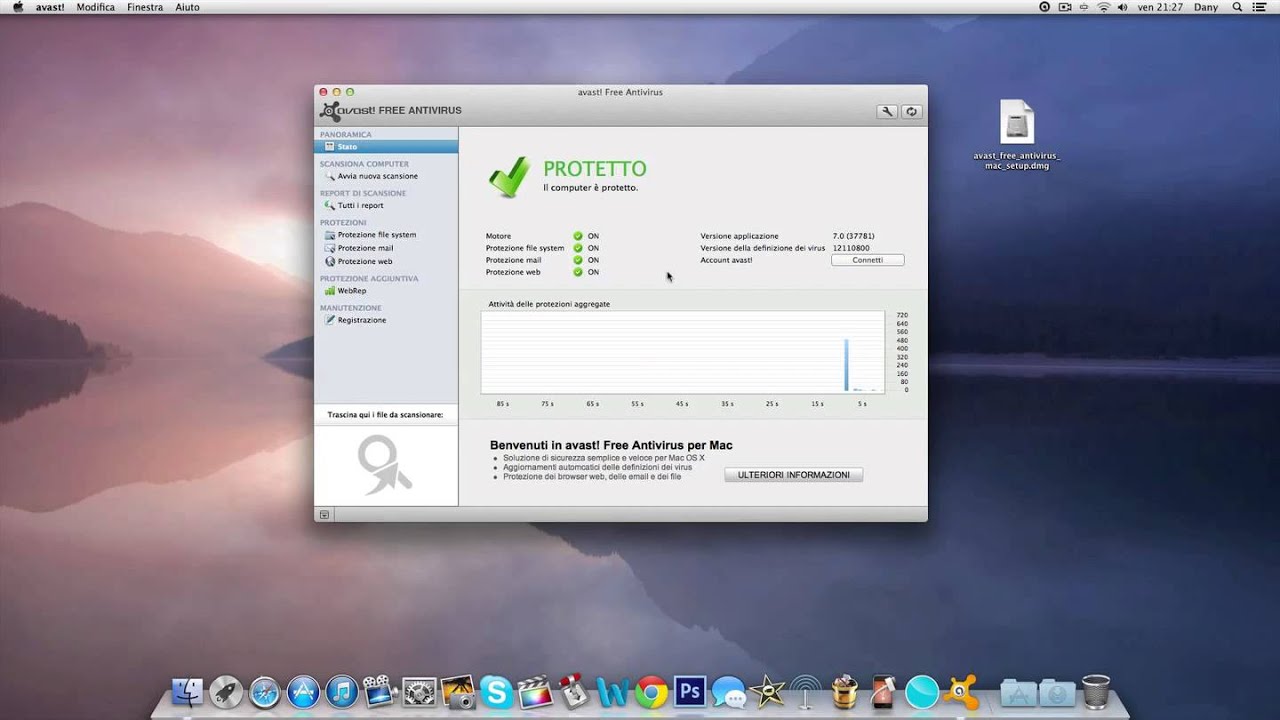Click the large green PROTETTO checkmark
The height and width of the screenshot is (720, 1280).
[x=509, y=177]
